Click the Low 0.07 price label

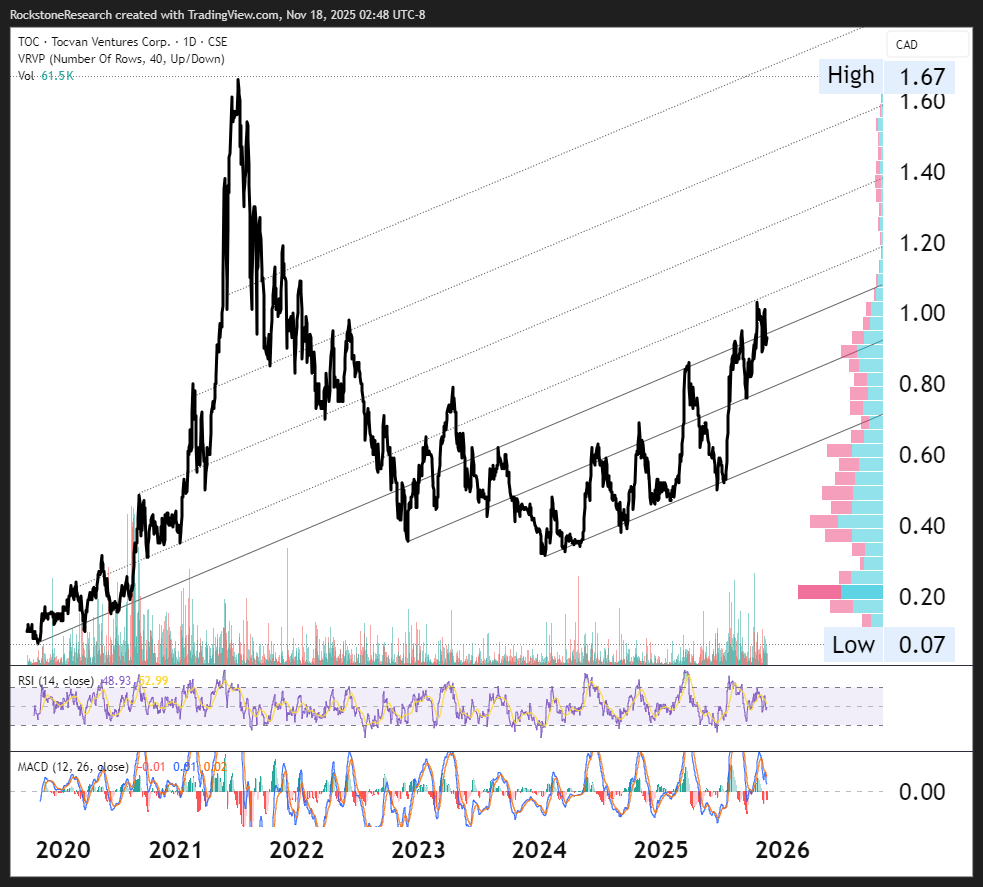(x=886, y=645)
